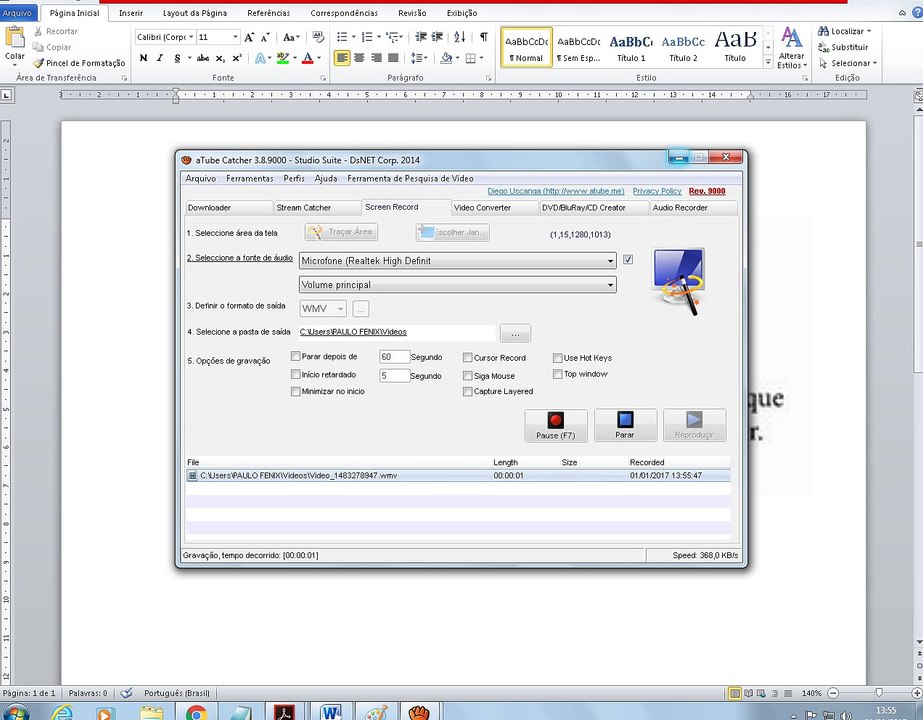Apply superscript x² formatting
This screenshot has width=923, height=720.
[x=237, y=58]
